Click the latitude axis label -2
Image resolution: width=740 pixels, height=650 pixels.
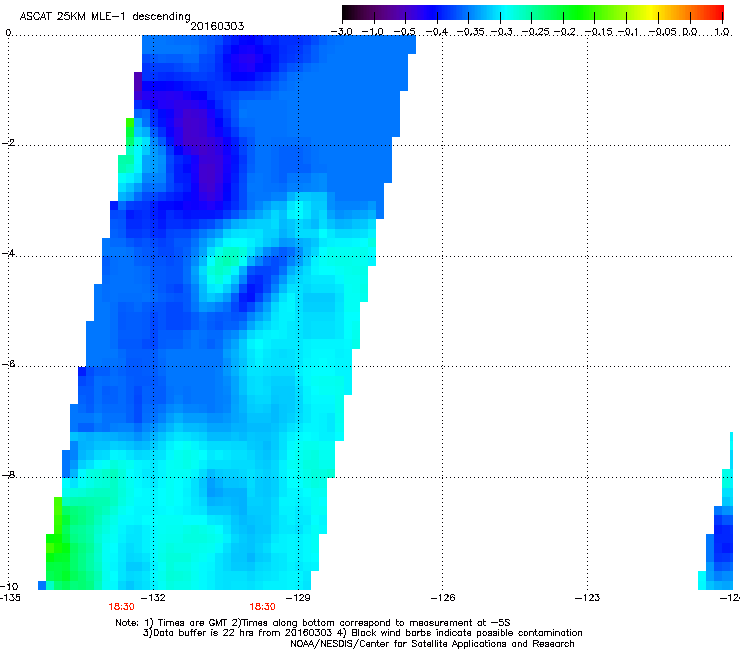(x=8, y=143)
